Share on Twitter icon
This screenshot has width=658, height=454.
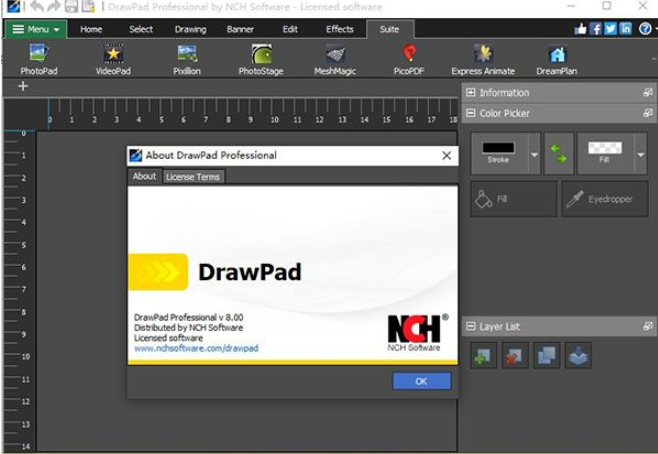pyautogui.click(x=611, y=29)
